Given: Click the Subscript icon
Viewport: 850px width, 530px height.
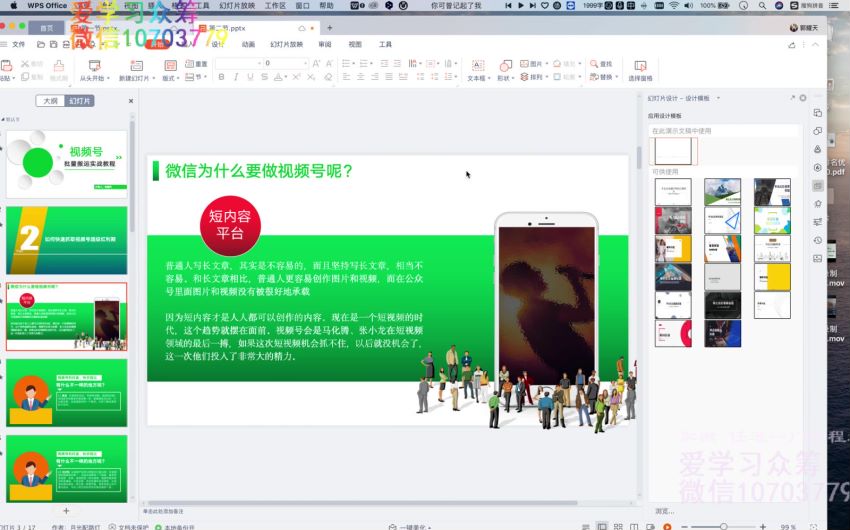Looking at the screenshot, I should (311, 77).
